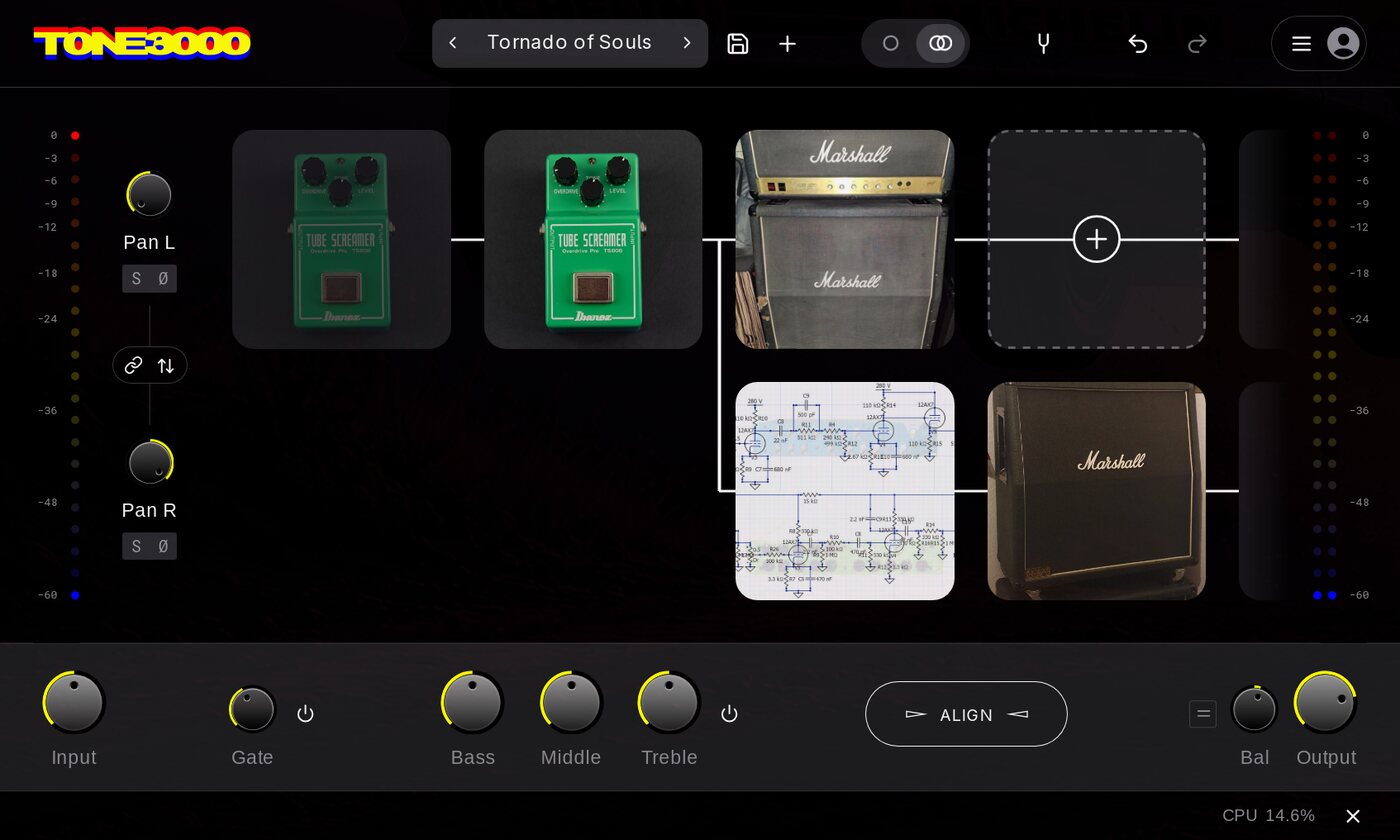Swap left and right channels
1400x840 pixels.
coord(166,366)
